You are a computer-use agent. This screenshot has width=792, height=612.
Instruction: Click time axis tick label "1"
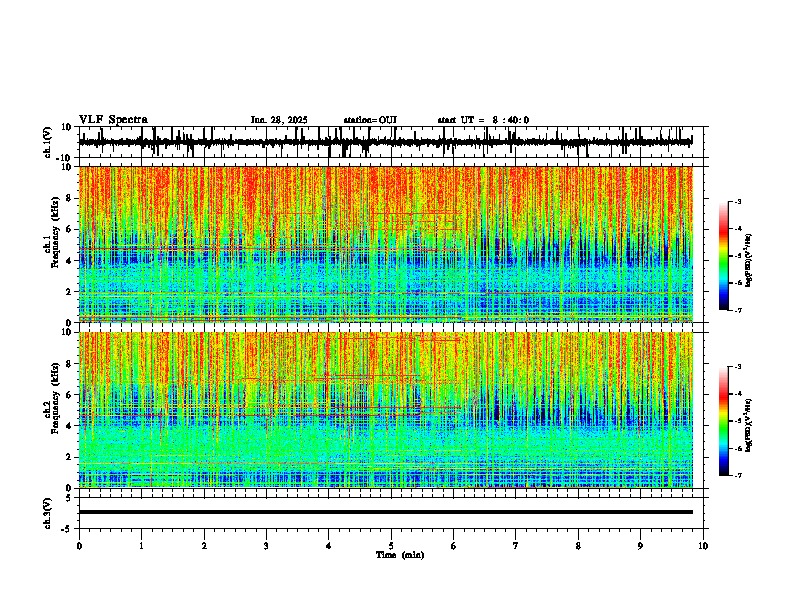click(x=141, y=546)
